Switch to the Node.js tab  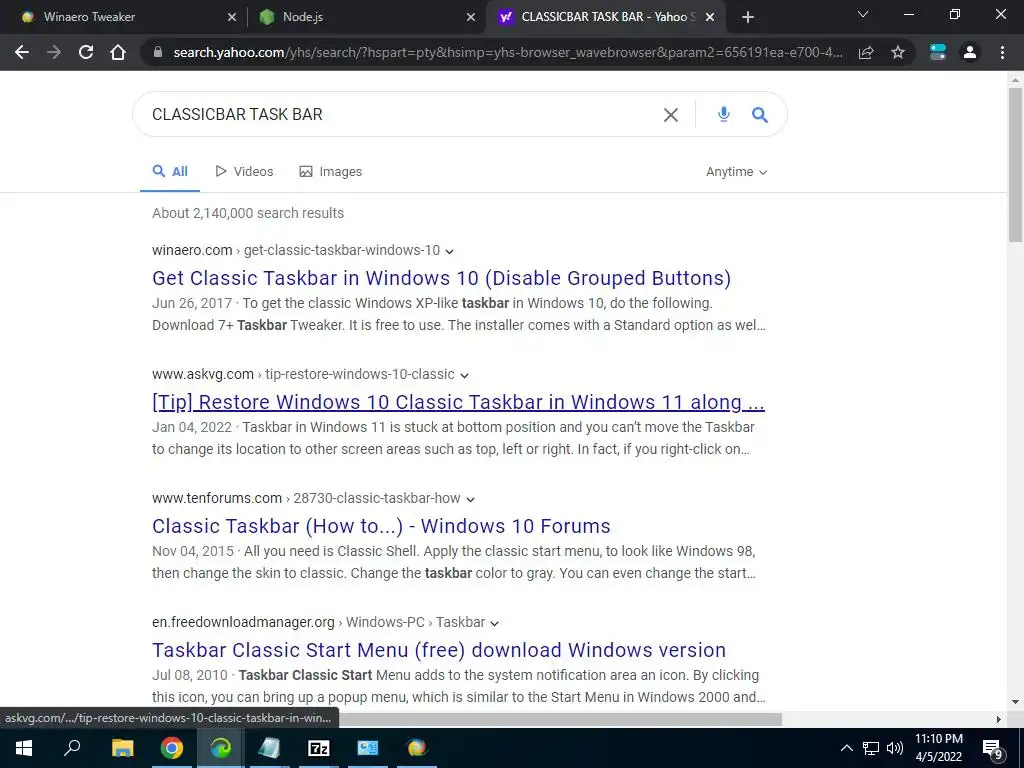click(367, 17)
